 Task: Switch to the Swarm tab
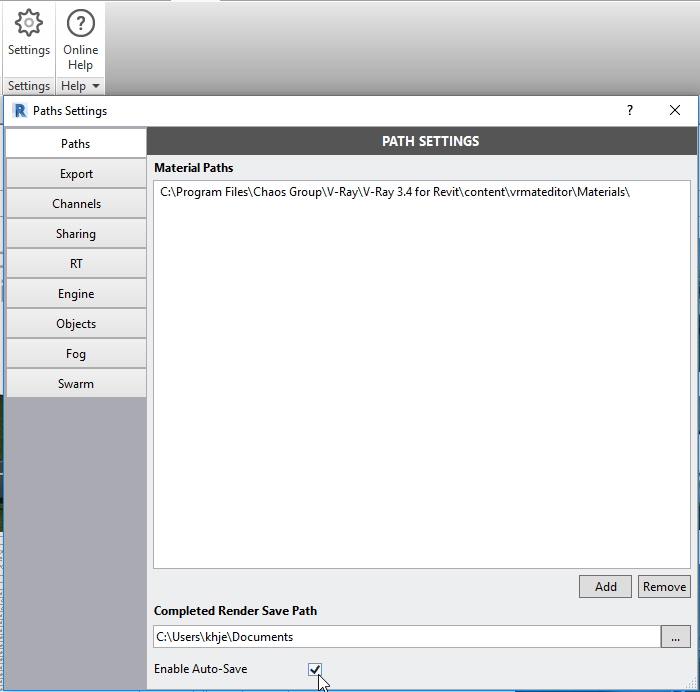tap(76, 384)
